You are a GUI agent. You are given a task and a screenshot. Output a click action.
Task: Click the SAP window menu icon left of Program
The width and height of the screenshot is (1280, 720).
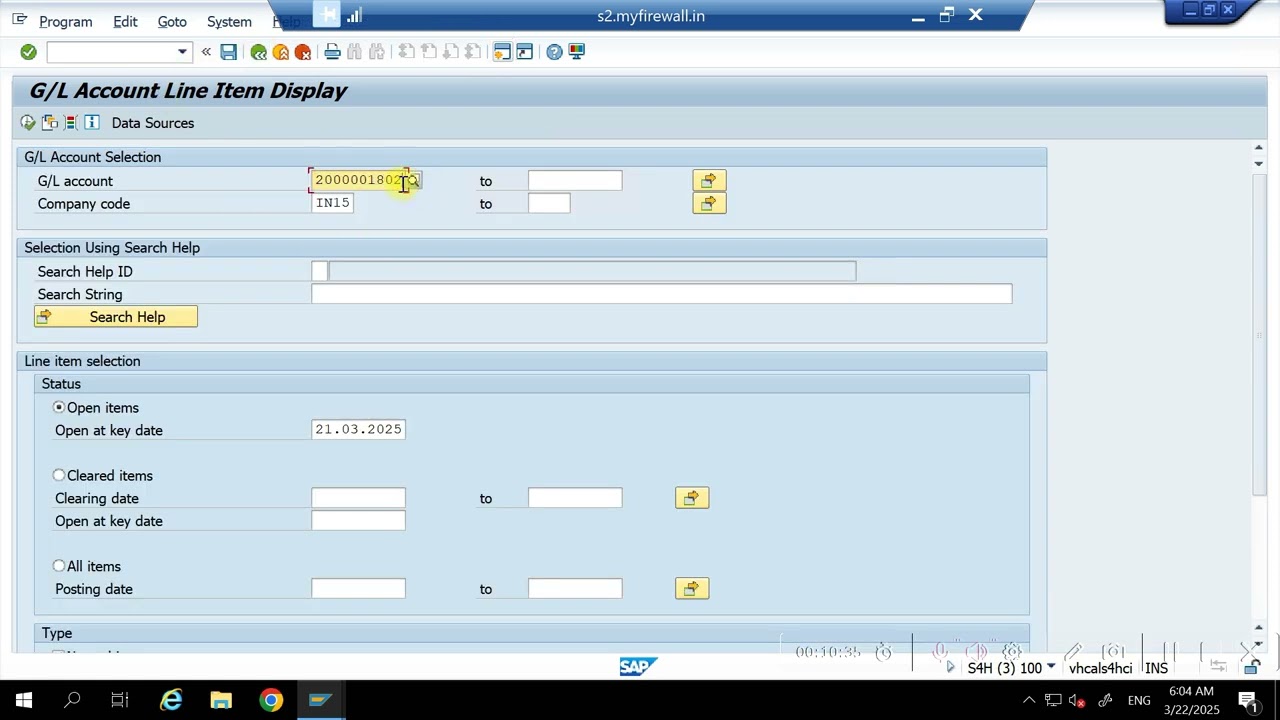point(19,20)
